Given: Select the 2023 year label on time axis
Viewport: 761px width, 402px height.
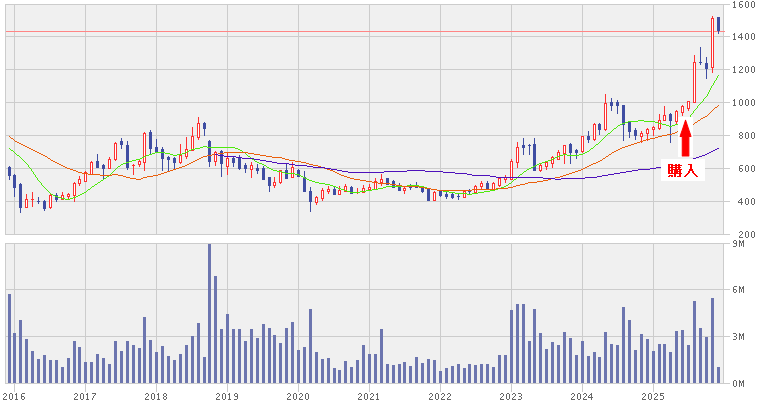Looking at the screenshot, I should pos(511,395).
